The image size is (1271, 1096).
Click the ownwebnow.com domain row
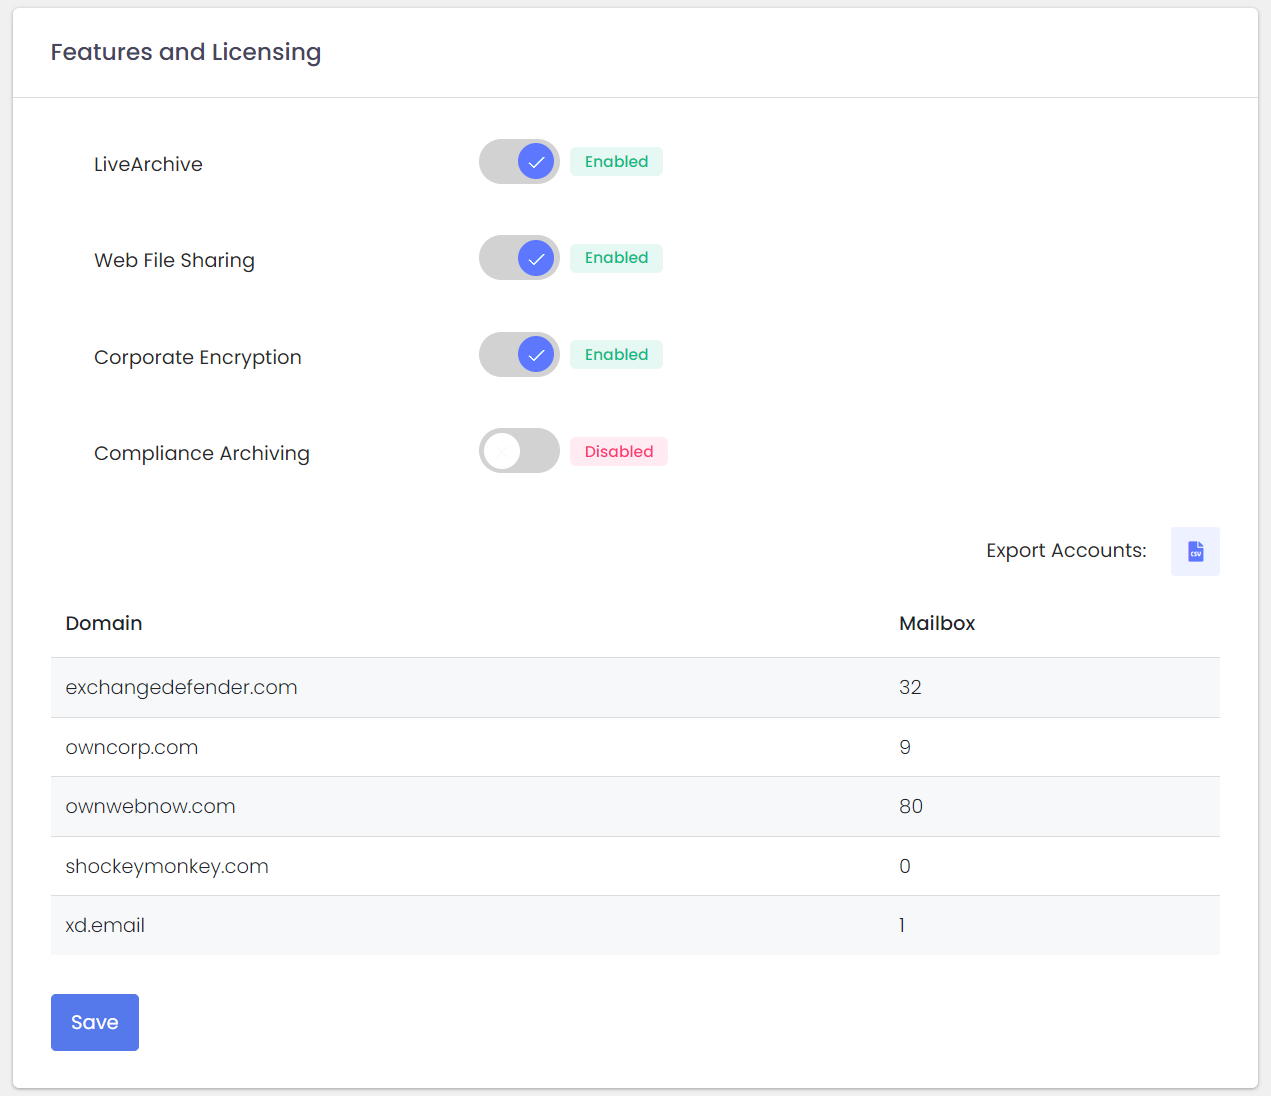pos(150,807)
